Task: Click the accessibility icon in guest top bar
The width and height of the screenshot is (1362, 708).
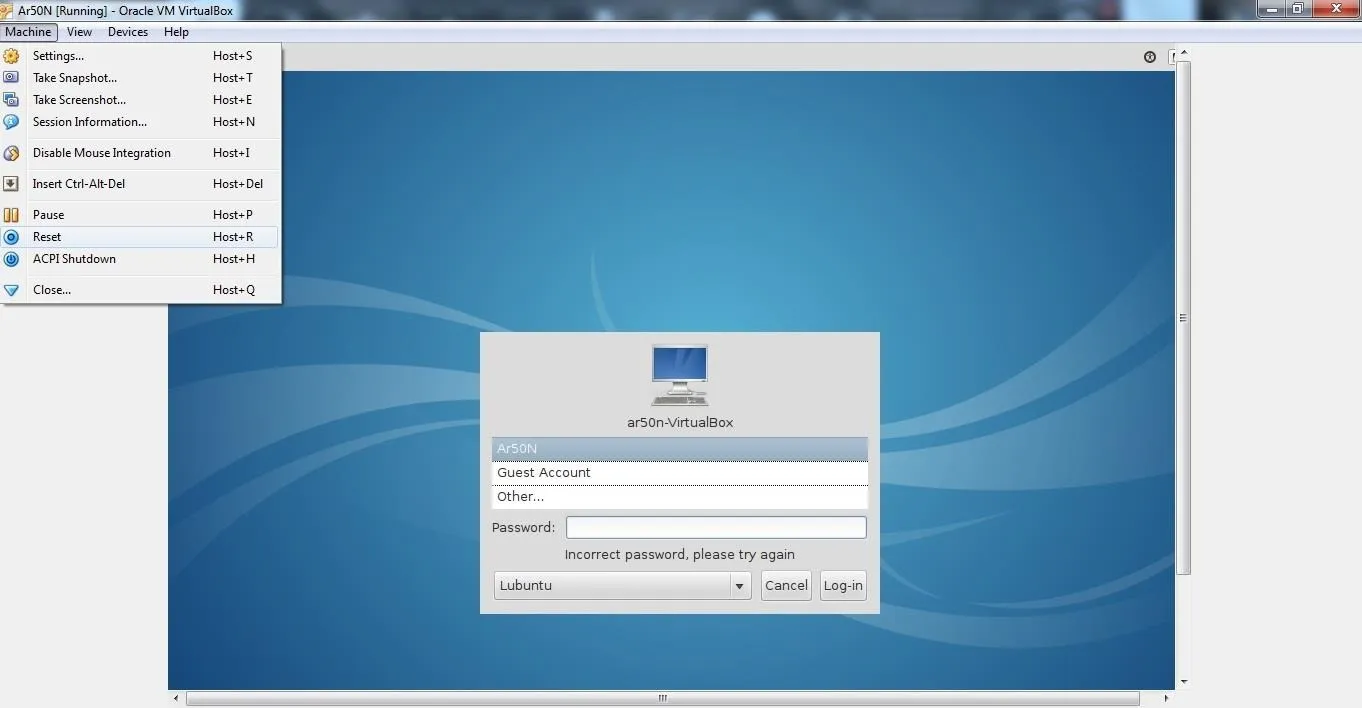Action: 1150,57
